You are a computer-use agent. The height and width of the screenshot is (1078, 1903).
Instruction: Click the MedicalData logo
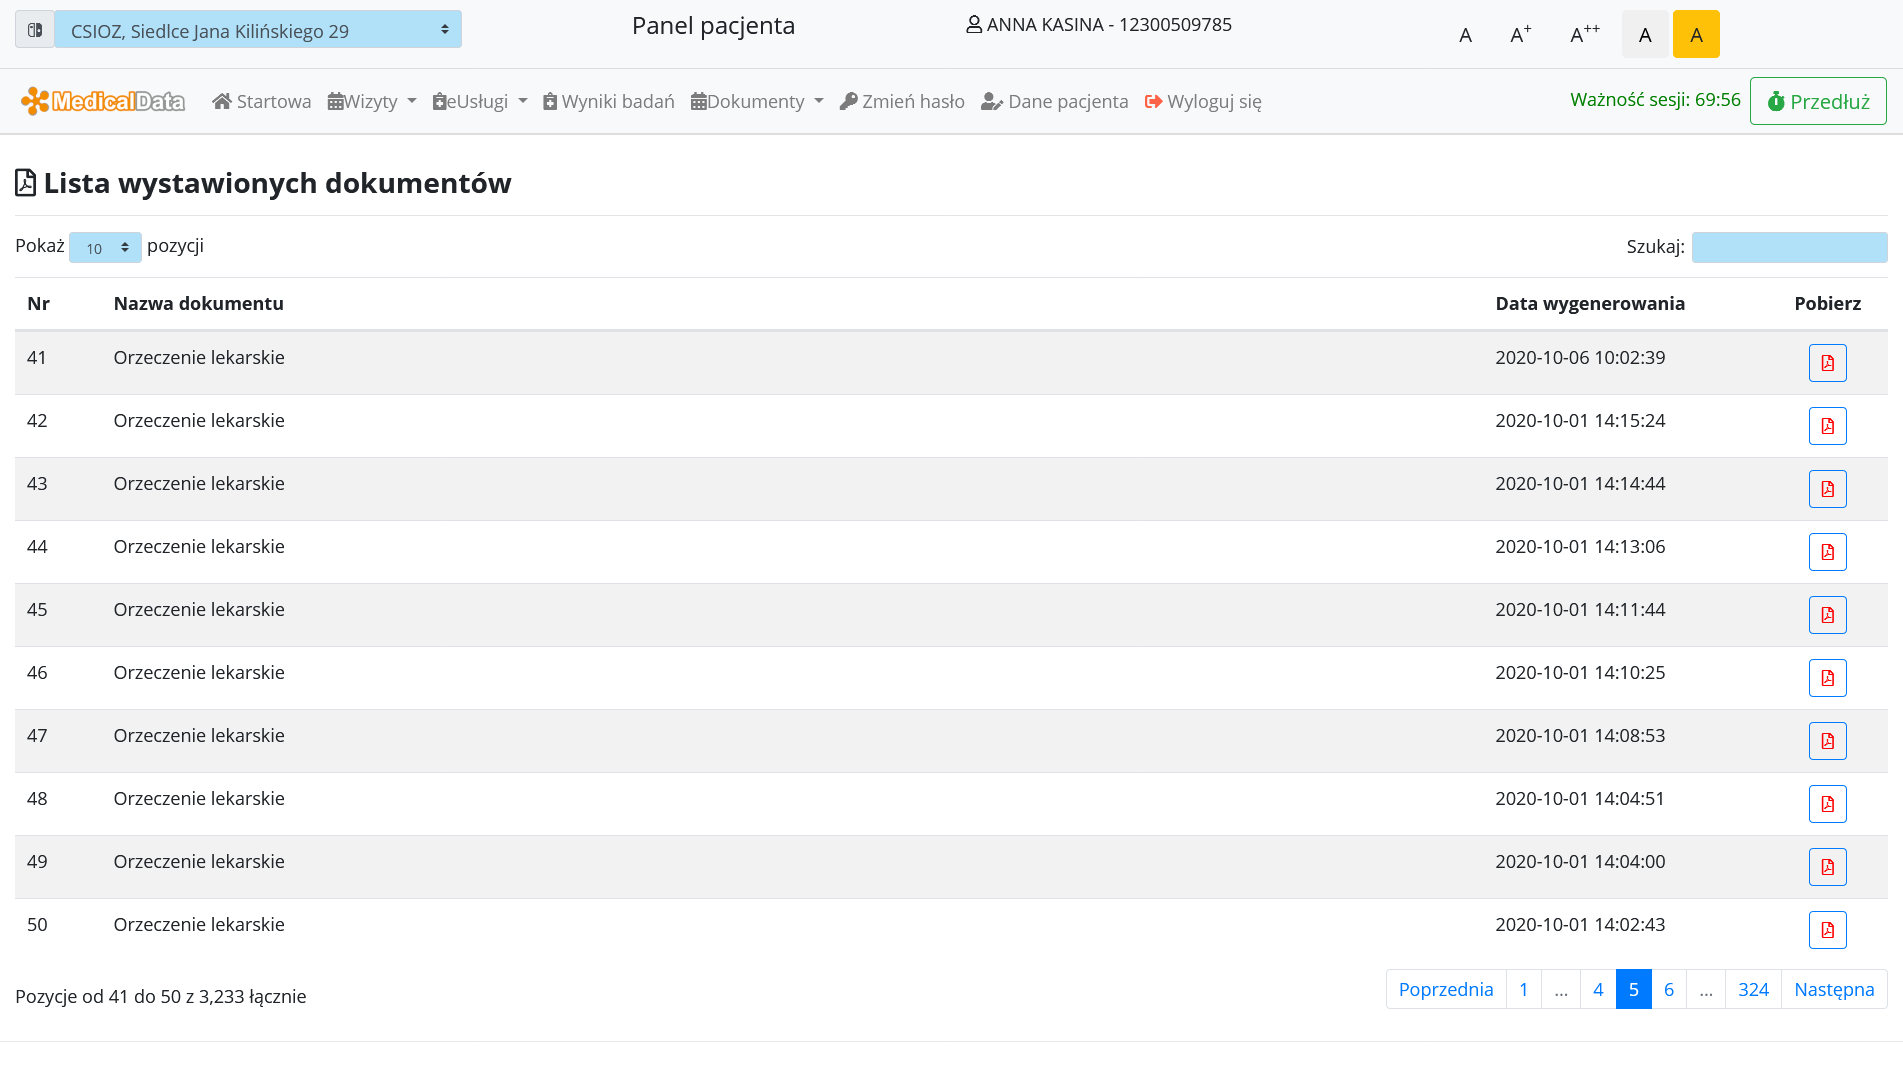pyautogui.click(x=103, y=101)
